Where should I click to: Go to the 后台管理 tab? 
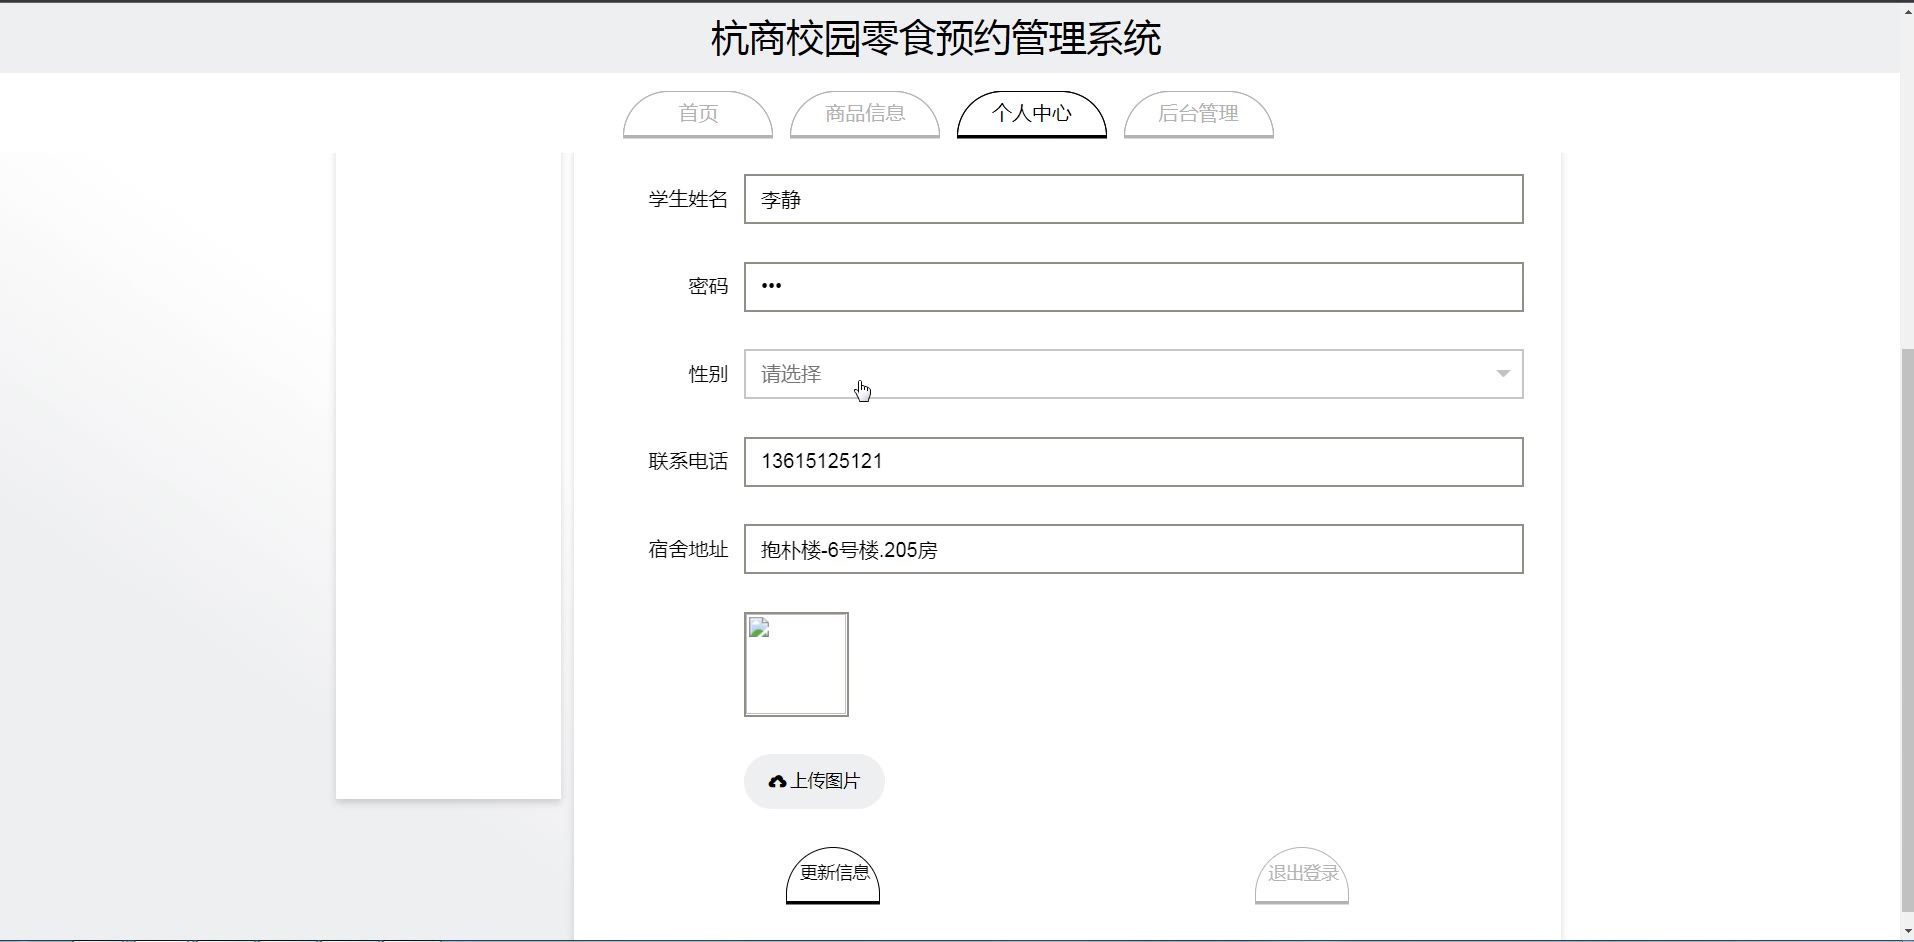(x=1199, y=114)
